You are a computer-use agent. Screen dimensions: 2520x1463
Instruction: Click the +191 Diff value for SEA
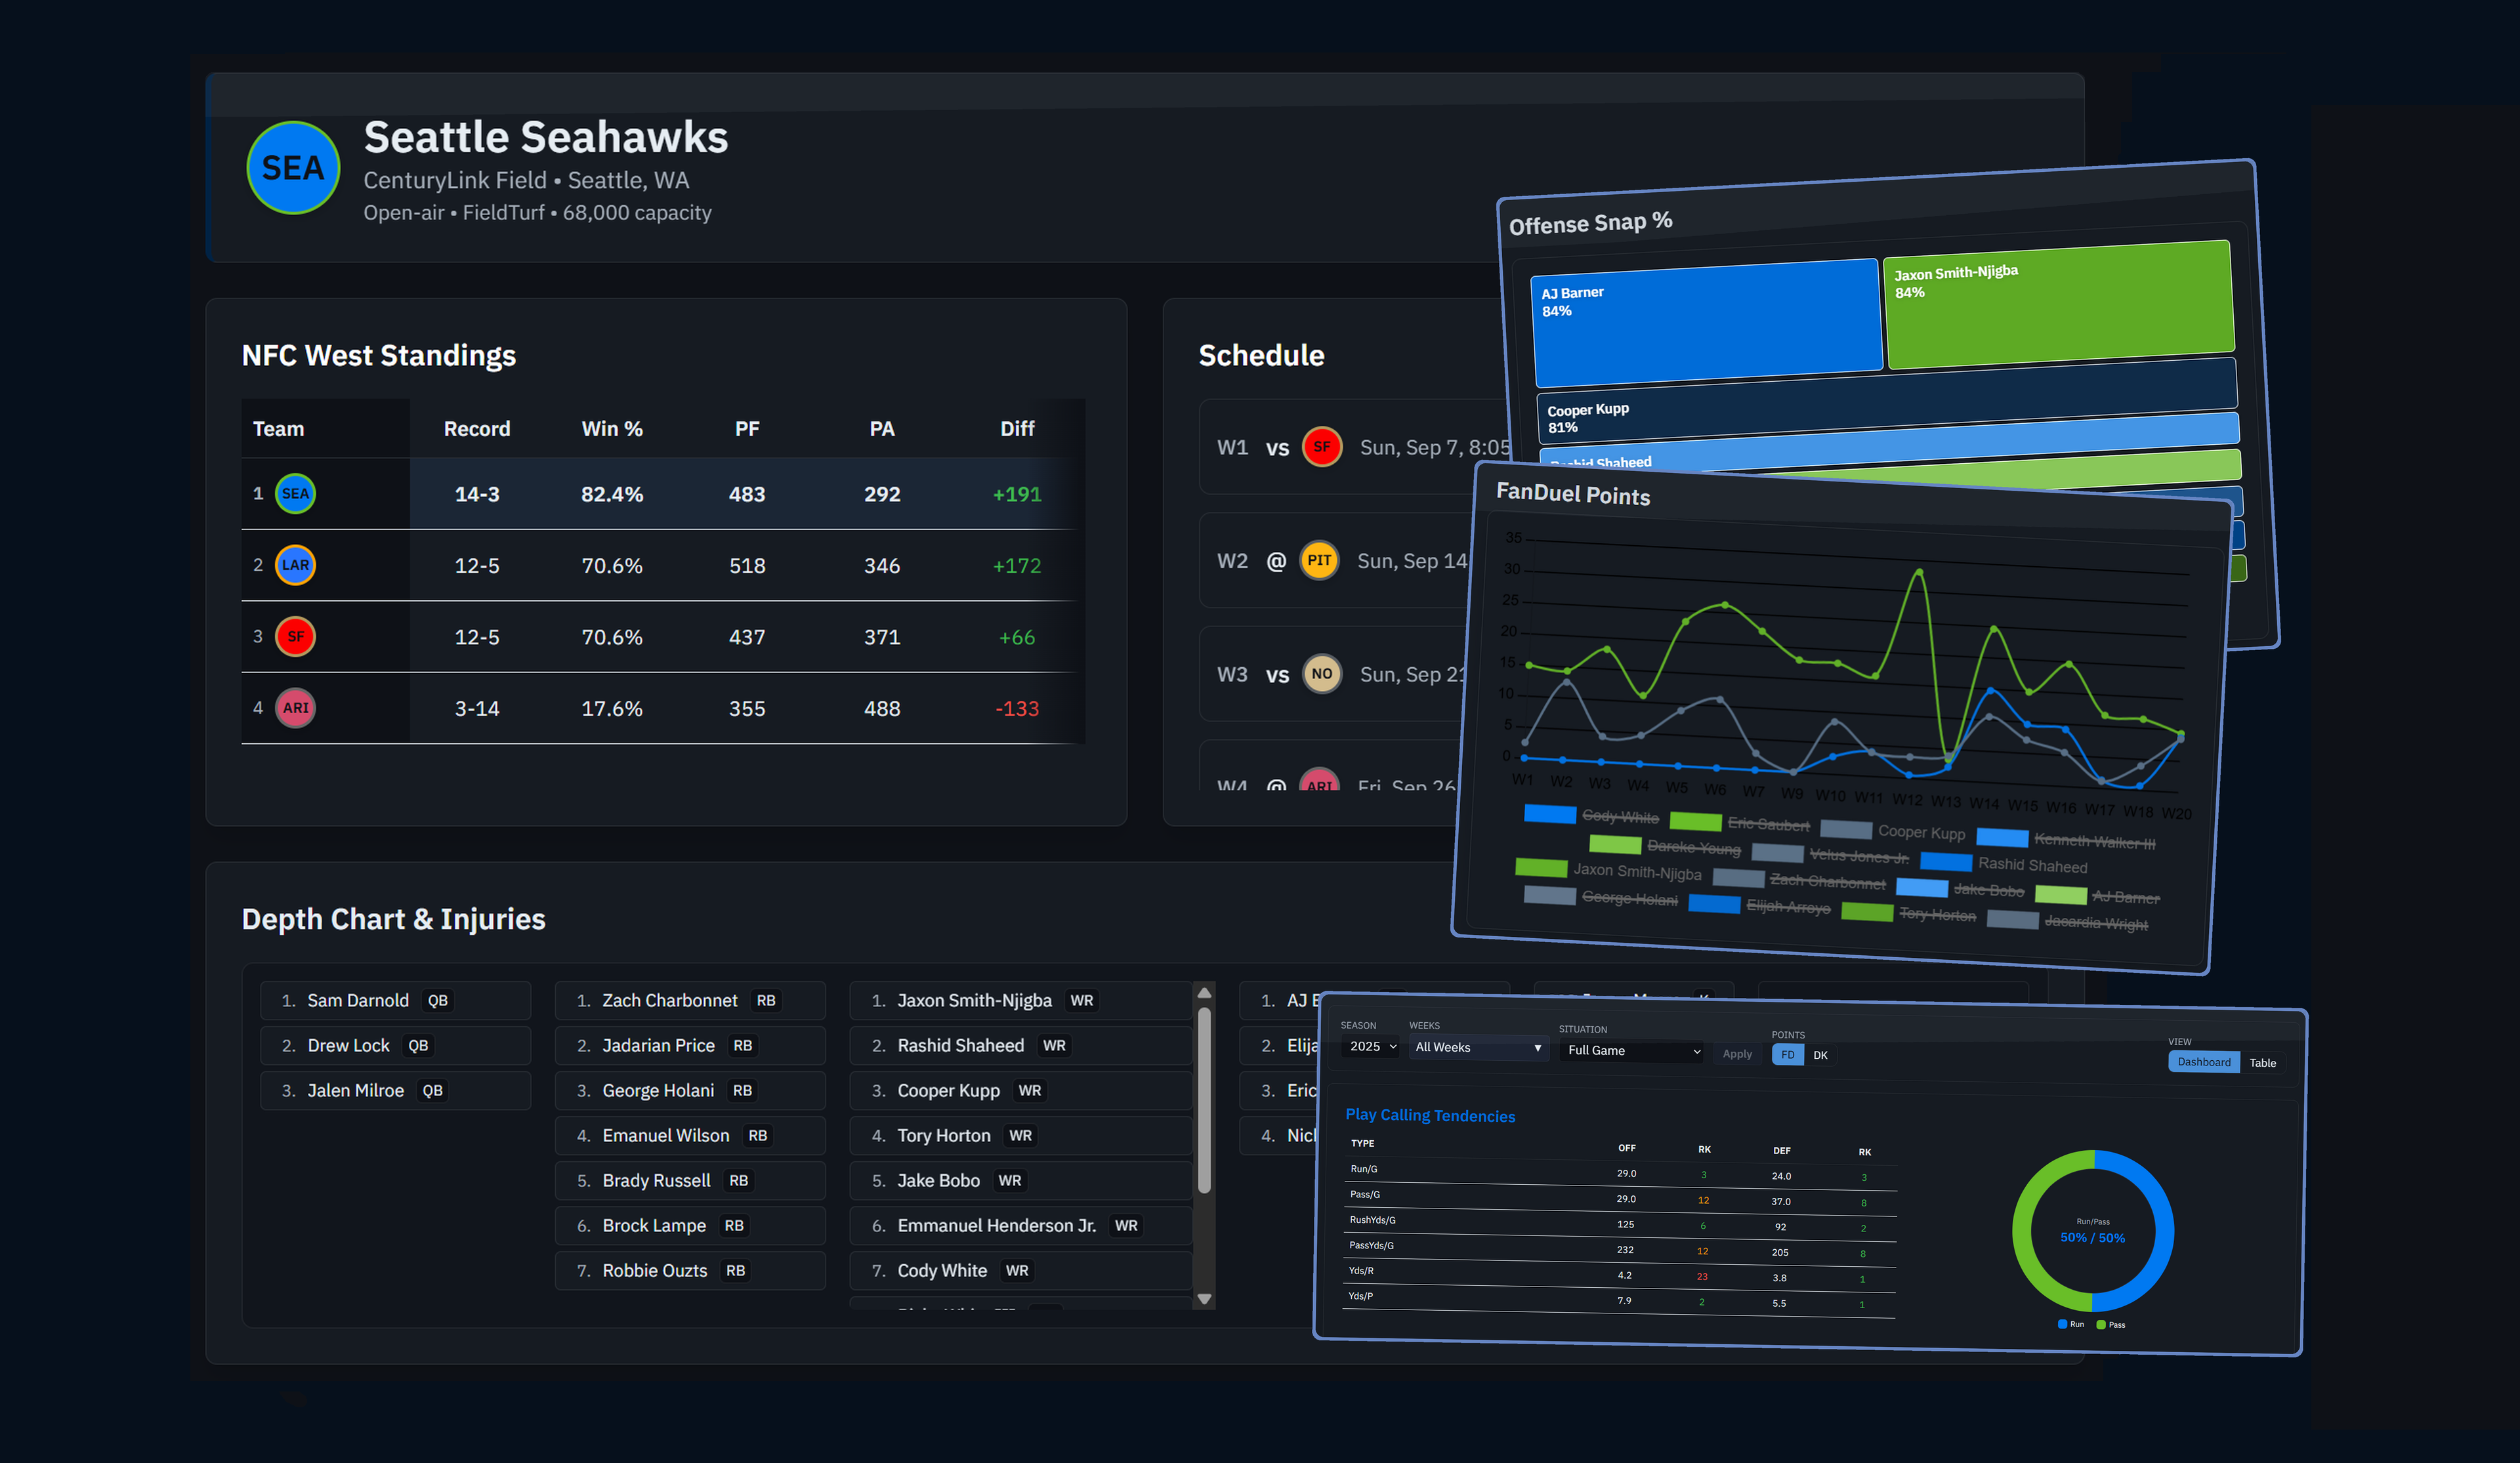(x=1017, y=494)
